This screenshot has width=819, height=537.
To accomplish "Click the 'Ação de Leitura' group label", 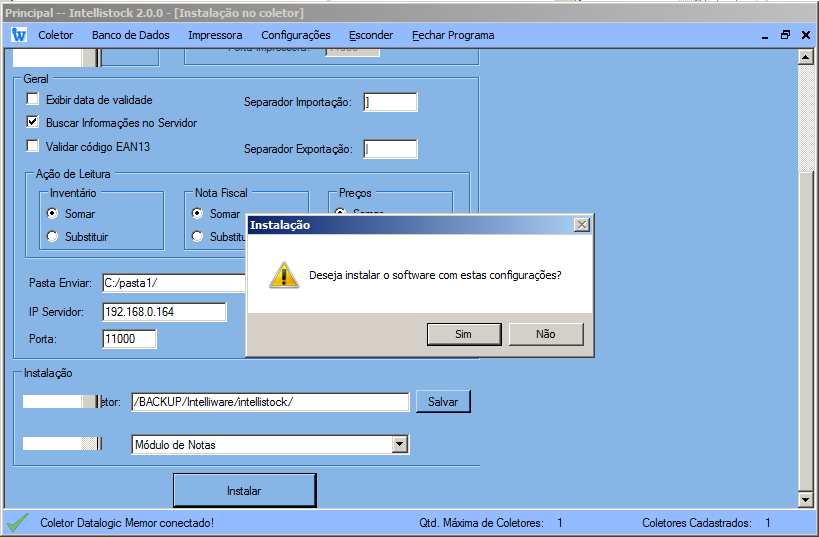I will pos(73,174).
